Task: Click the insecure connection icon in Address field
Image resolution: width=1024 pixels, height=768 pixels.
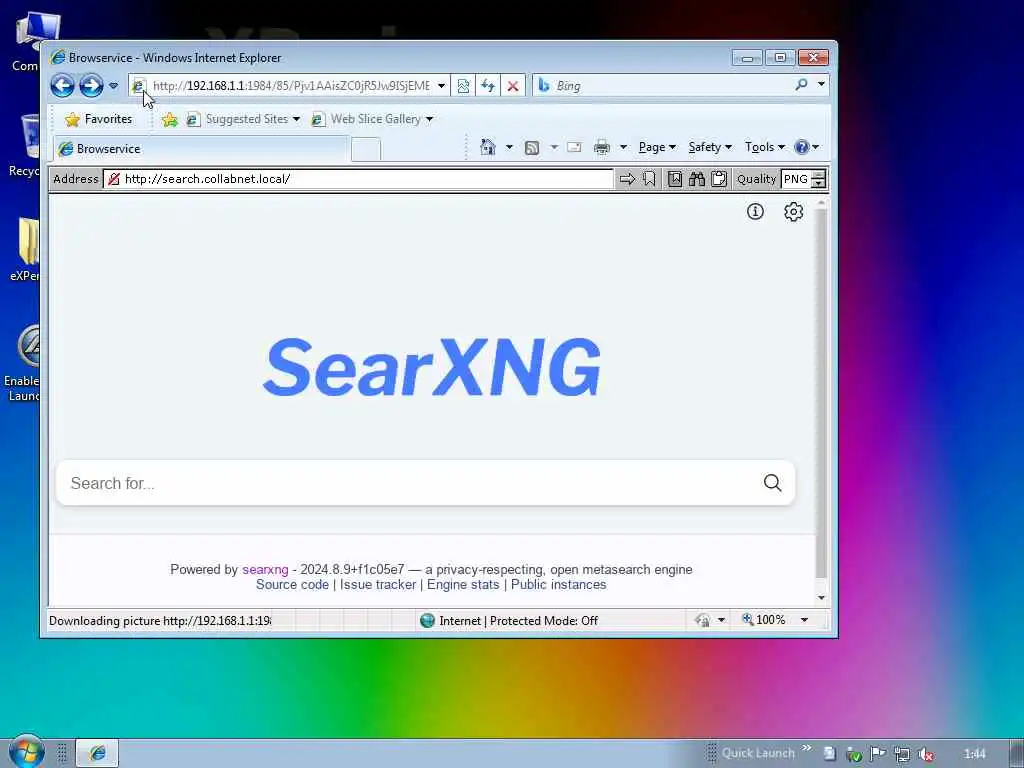Action: pos(114,179)
